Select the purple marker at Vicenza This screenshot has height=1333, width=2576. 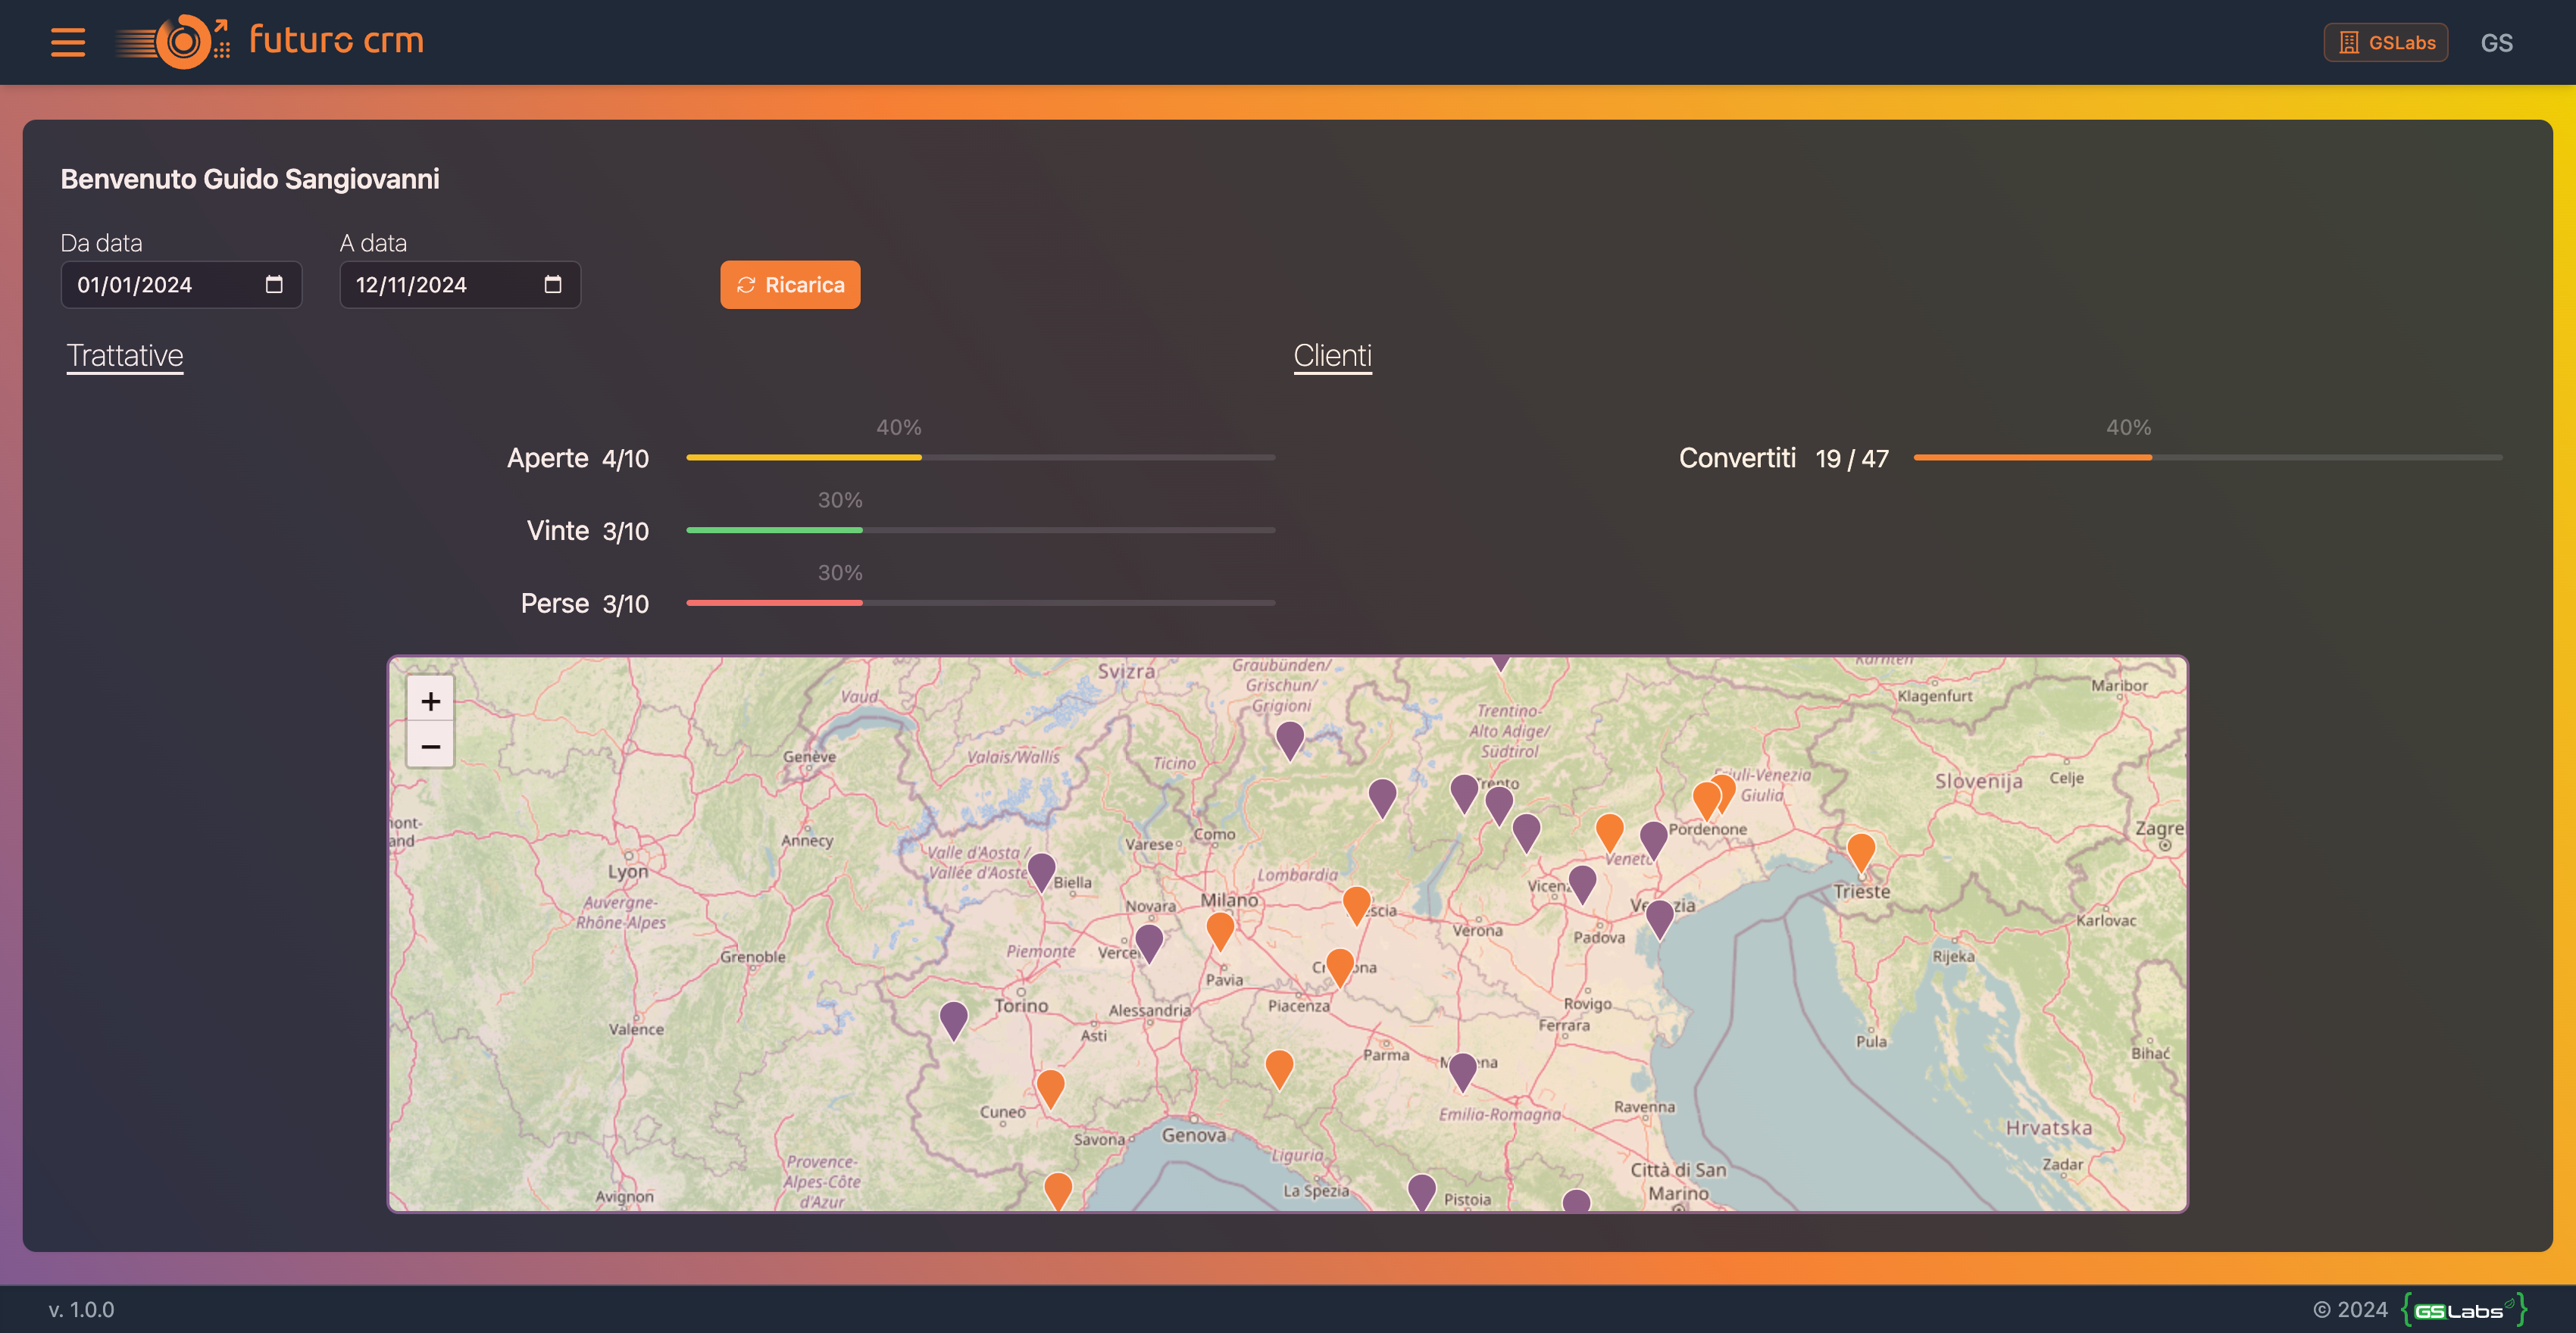pyautogui.click(x=1582, y=884)
